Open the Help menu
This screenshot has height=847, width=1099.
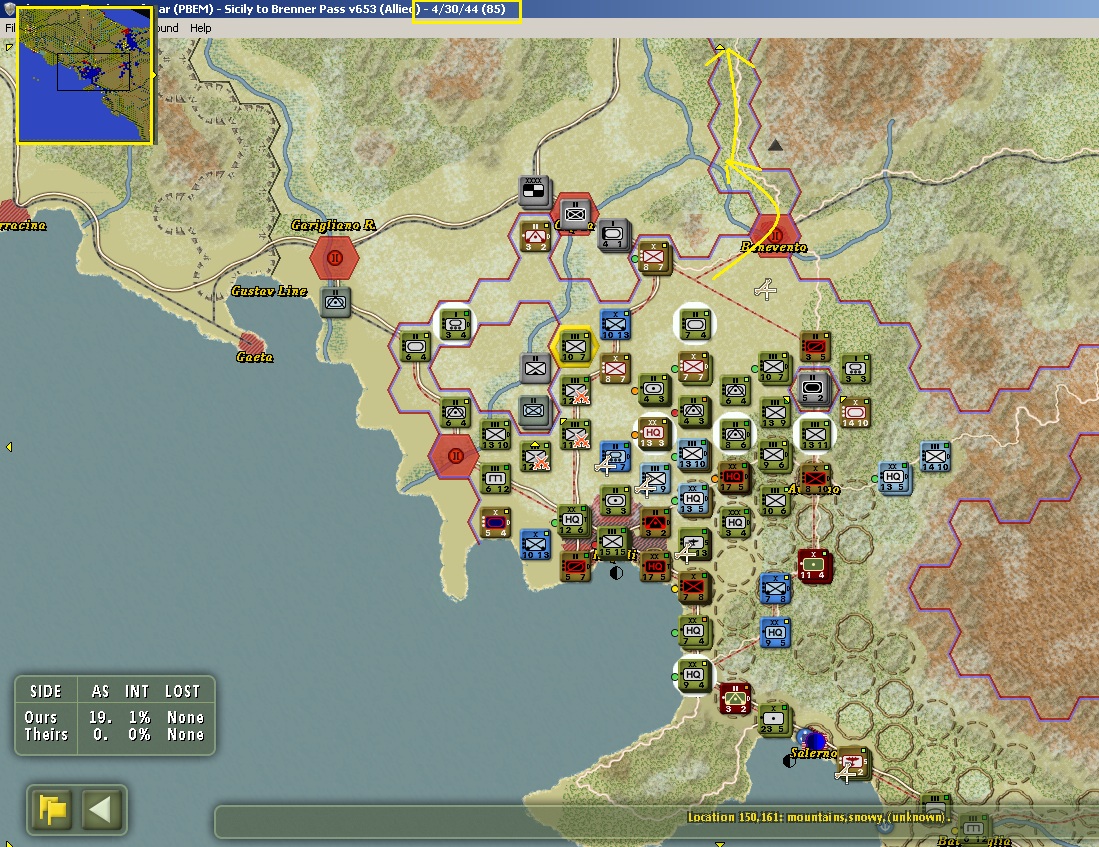(x=200, y=28)
